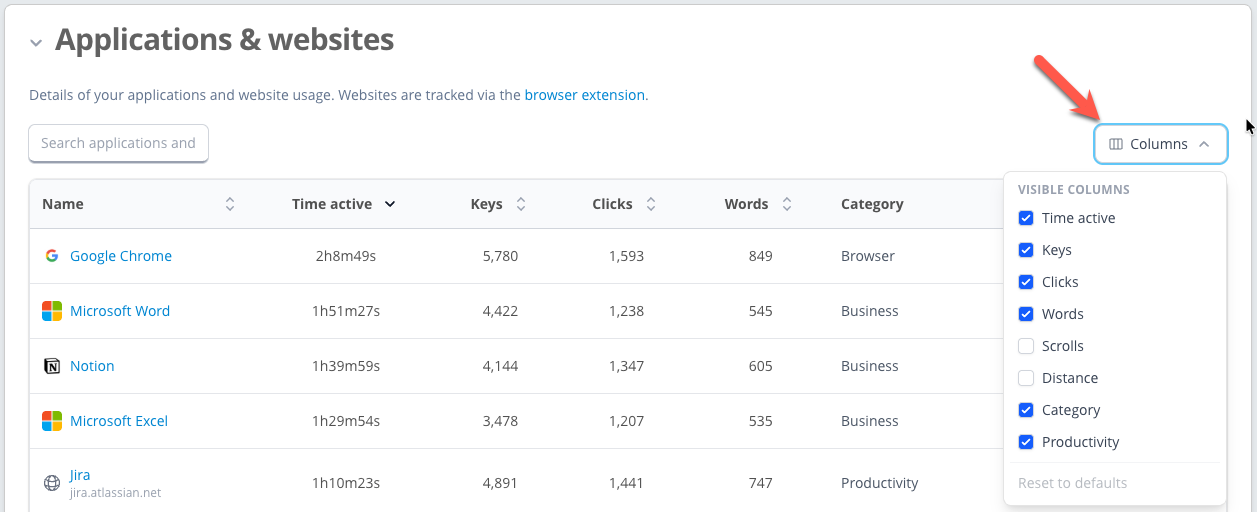
Task: Click the Productivity category cell for Jira
Action: click(880, 483)
